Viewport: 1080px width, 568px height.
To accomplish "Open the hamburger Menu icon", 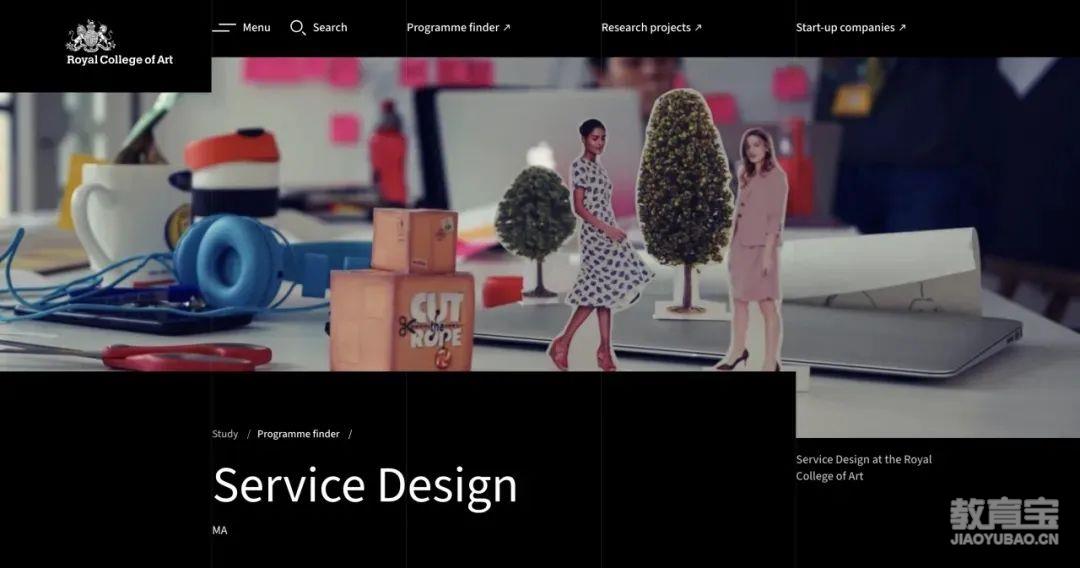I will (x=224, y=28).
